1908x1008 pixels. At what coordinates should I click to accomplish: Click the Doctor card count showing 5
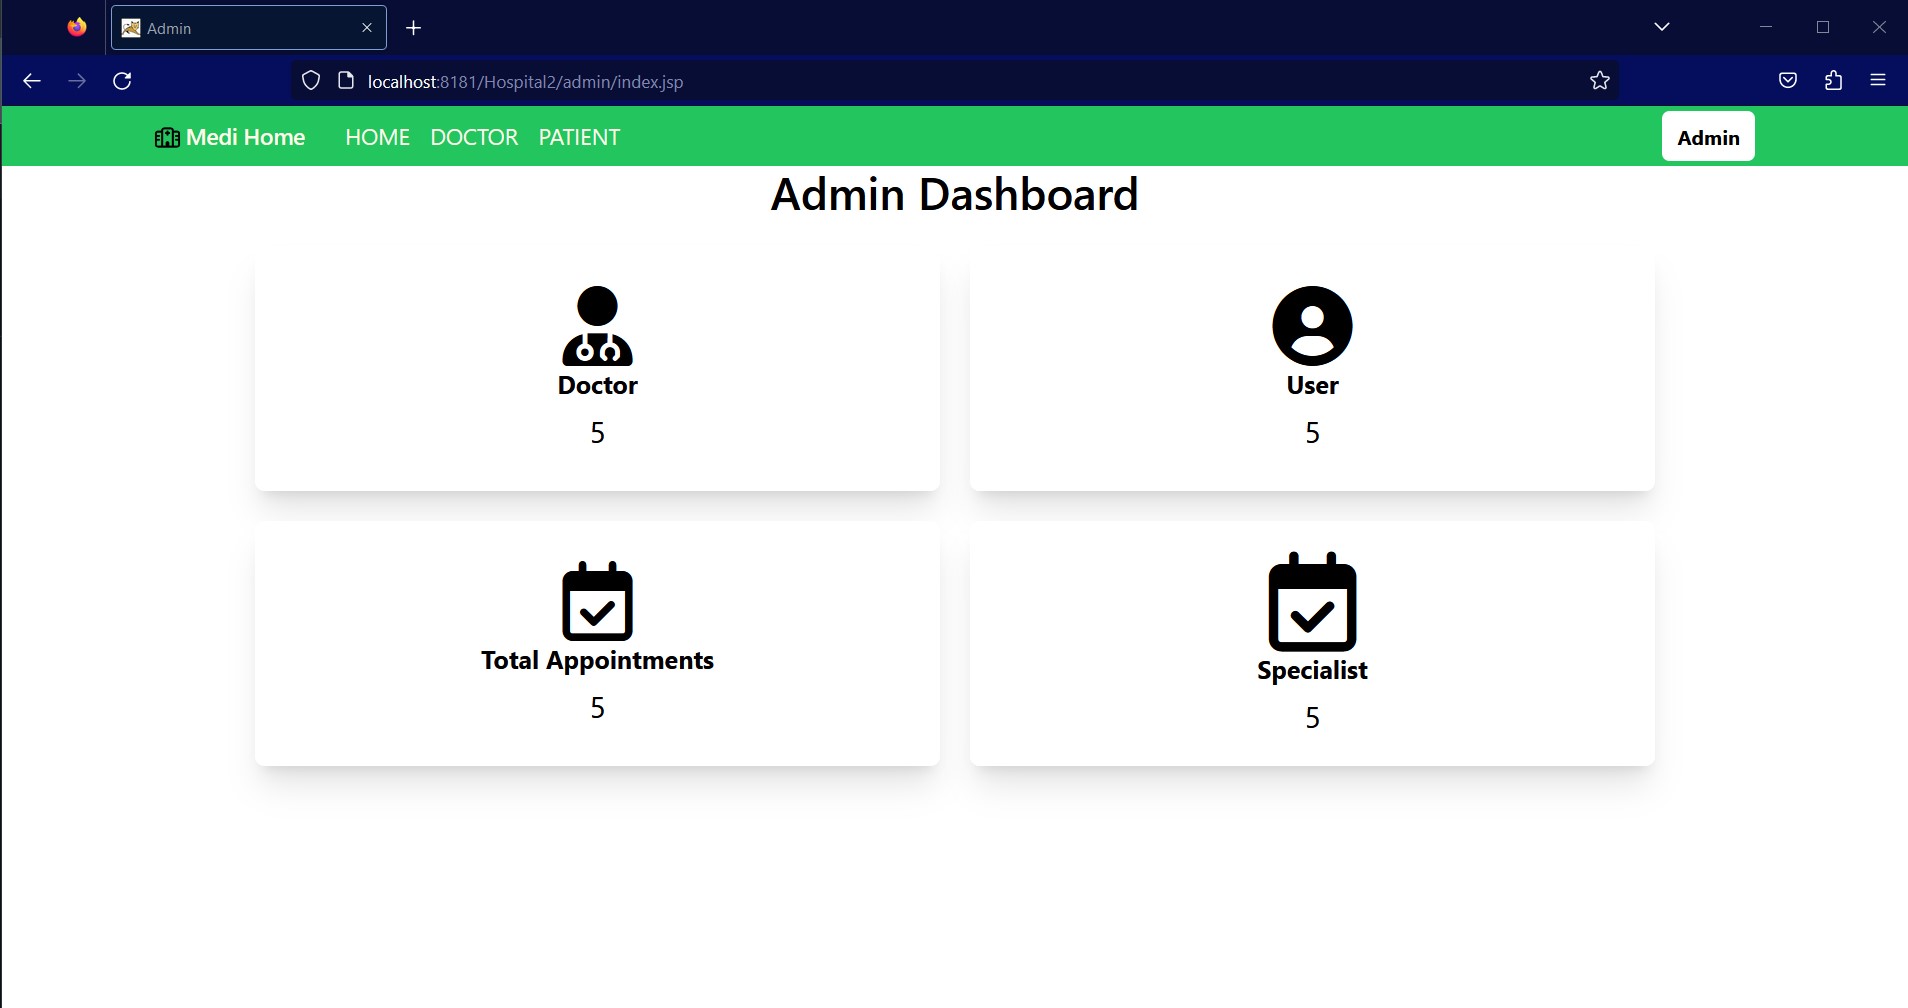597,432
